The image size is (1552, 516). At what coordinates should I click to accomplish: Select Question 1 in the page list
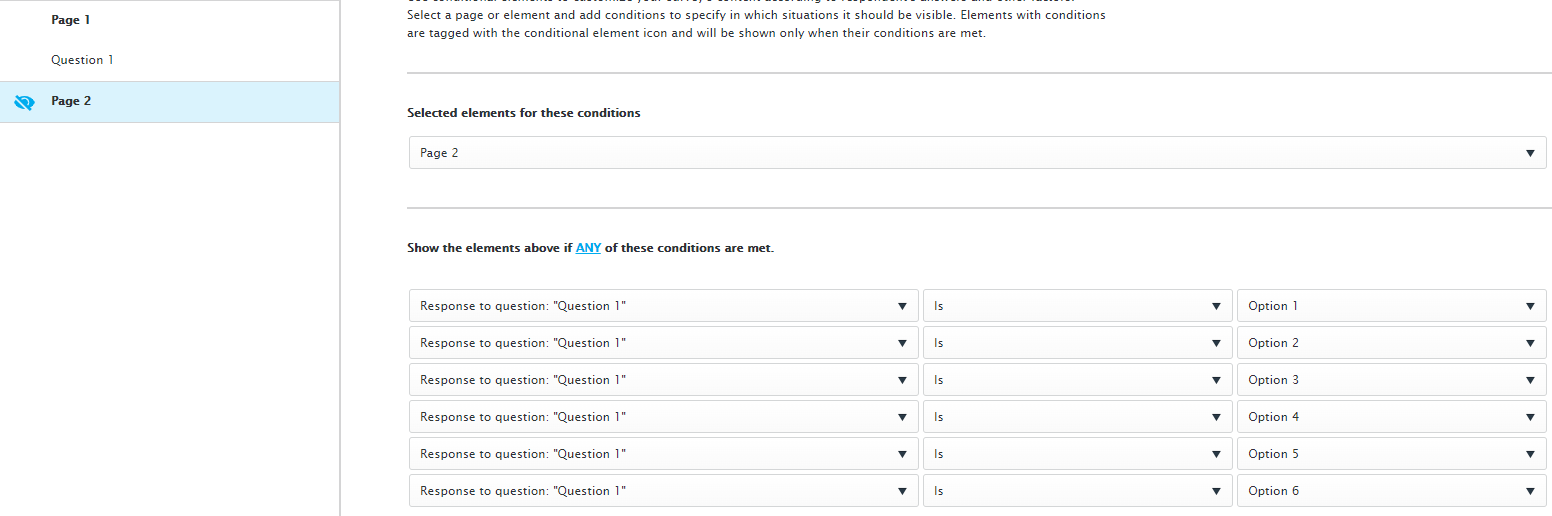[x=82, y=60]
